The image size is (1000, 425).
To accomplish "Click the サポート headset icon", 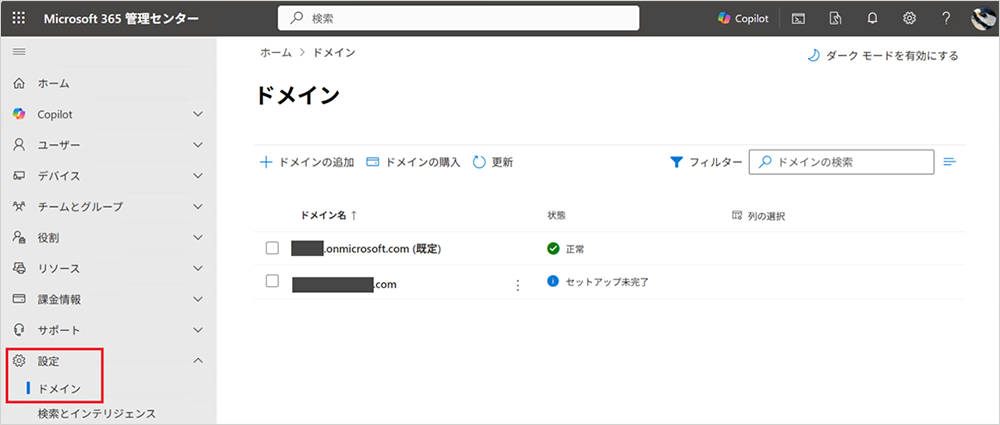I will (x=19, y=330).
